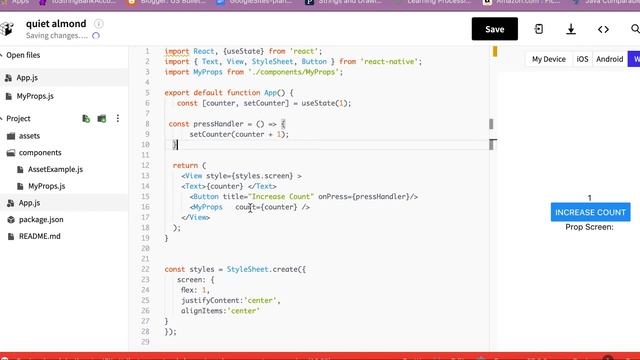Click justifyContent:'center' on line 25

(x=229, y=300)
